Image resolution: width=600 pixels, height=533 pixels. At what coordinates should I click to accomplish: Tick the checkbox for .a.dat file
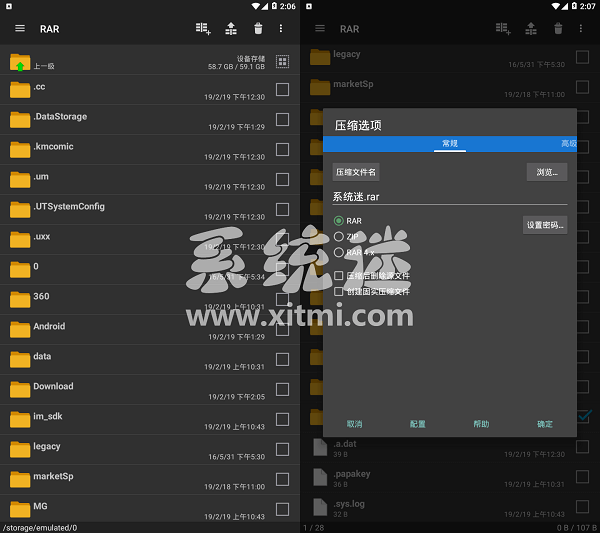pyautogui.click(x=582, y=447)
